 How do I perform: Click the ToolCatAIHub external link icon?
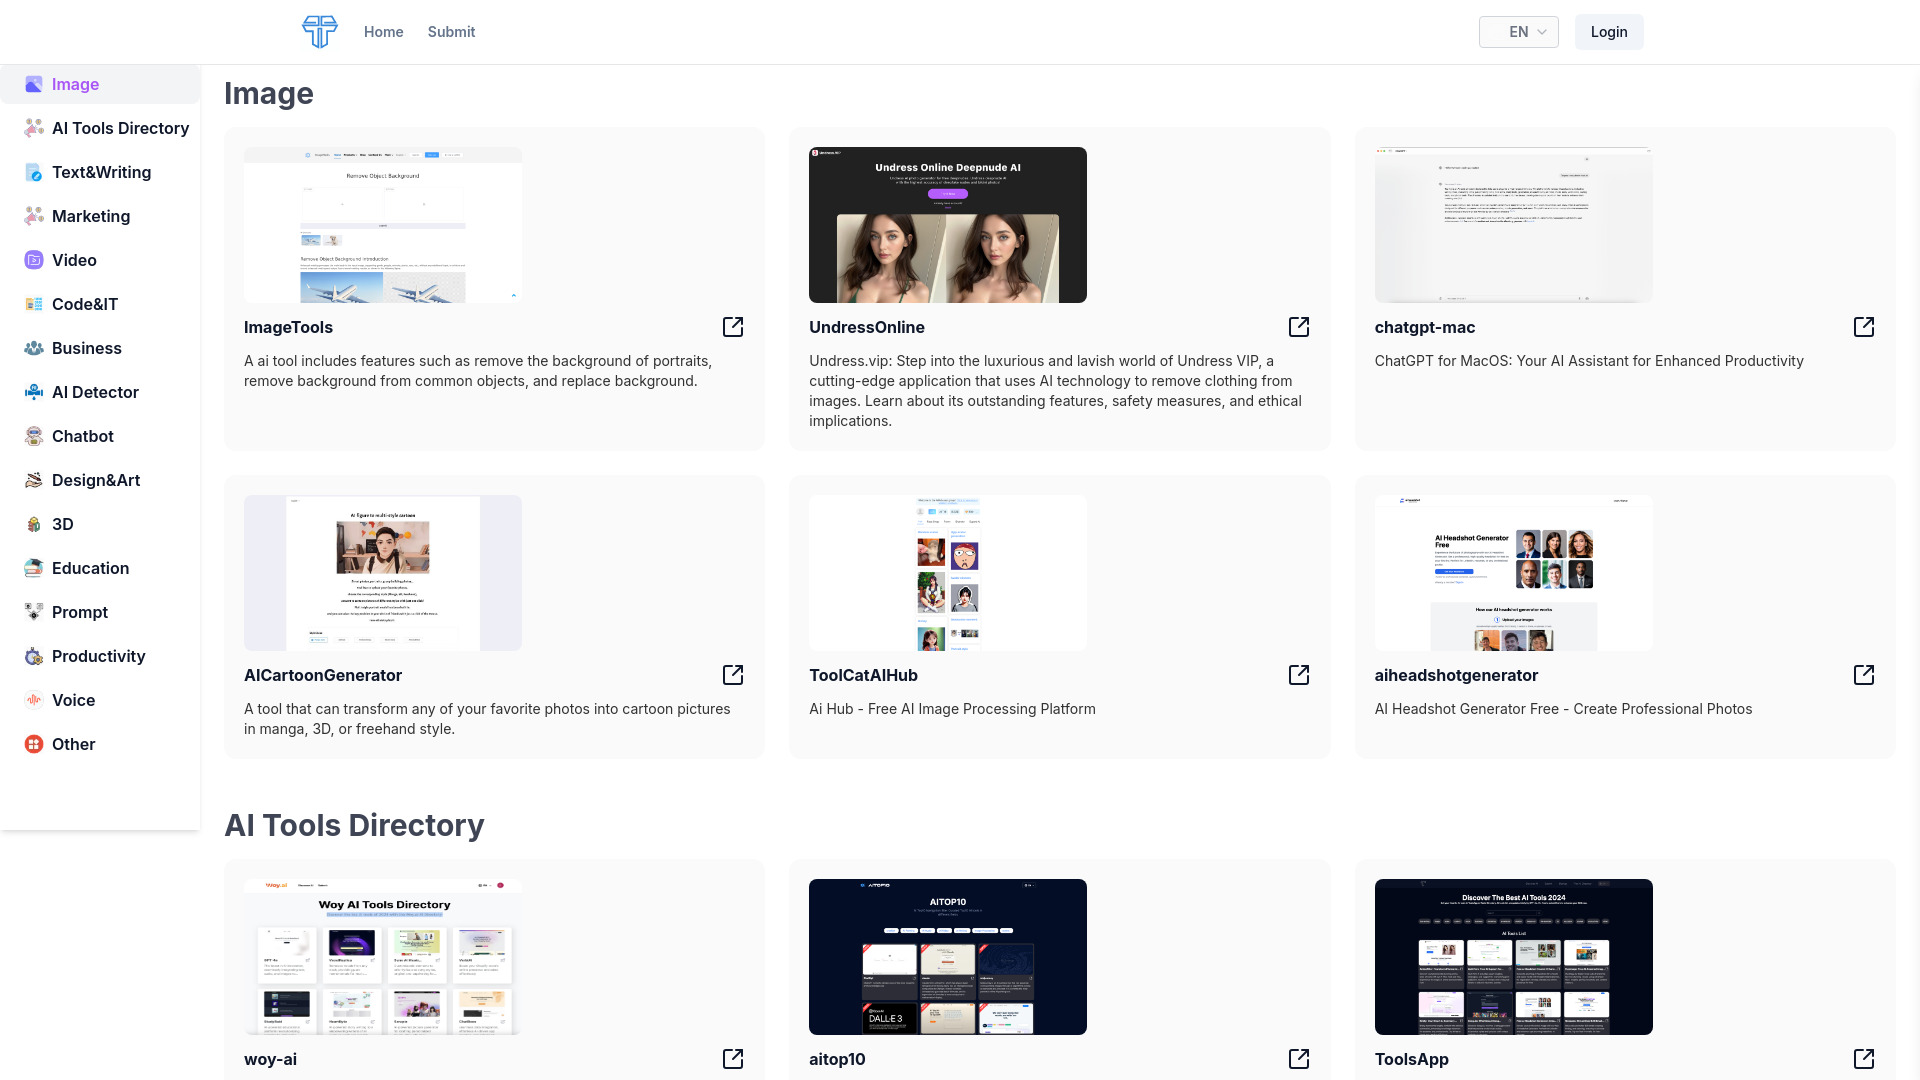coord(1298,675)
